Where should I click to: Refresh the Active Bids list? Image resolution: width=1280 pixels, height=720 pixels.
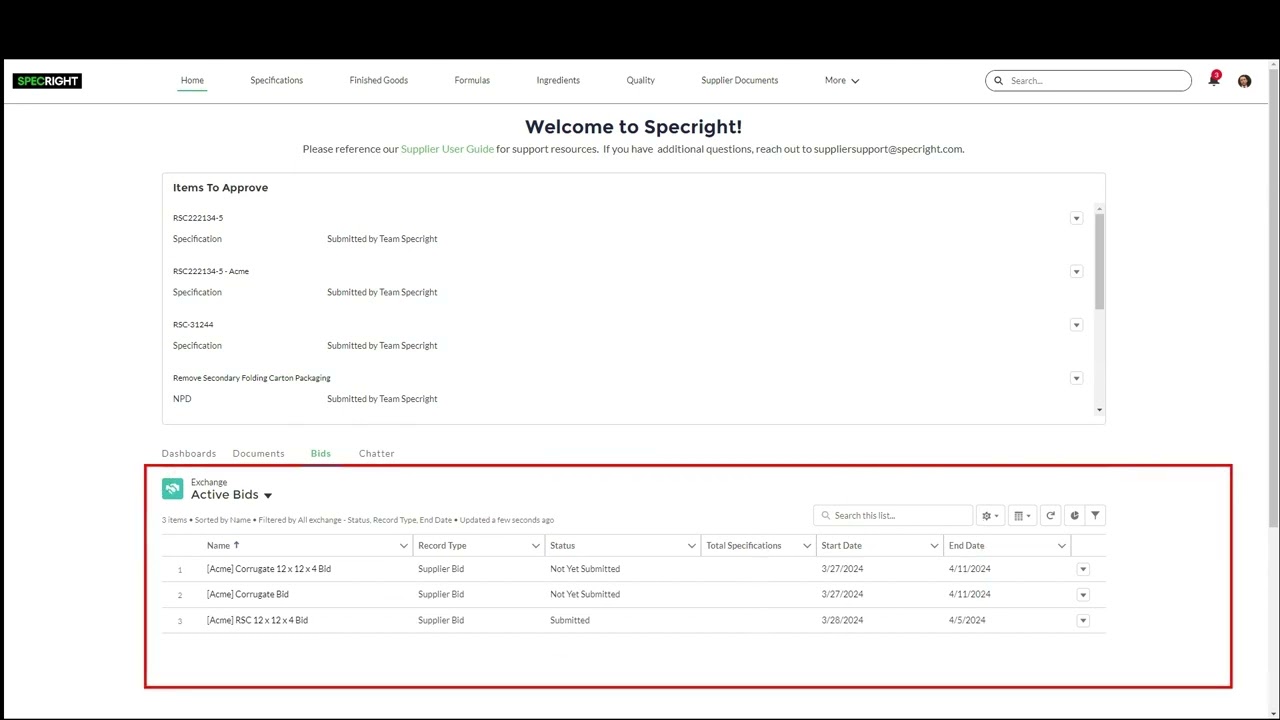[x=1050, y=516]
